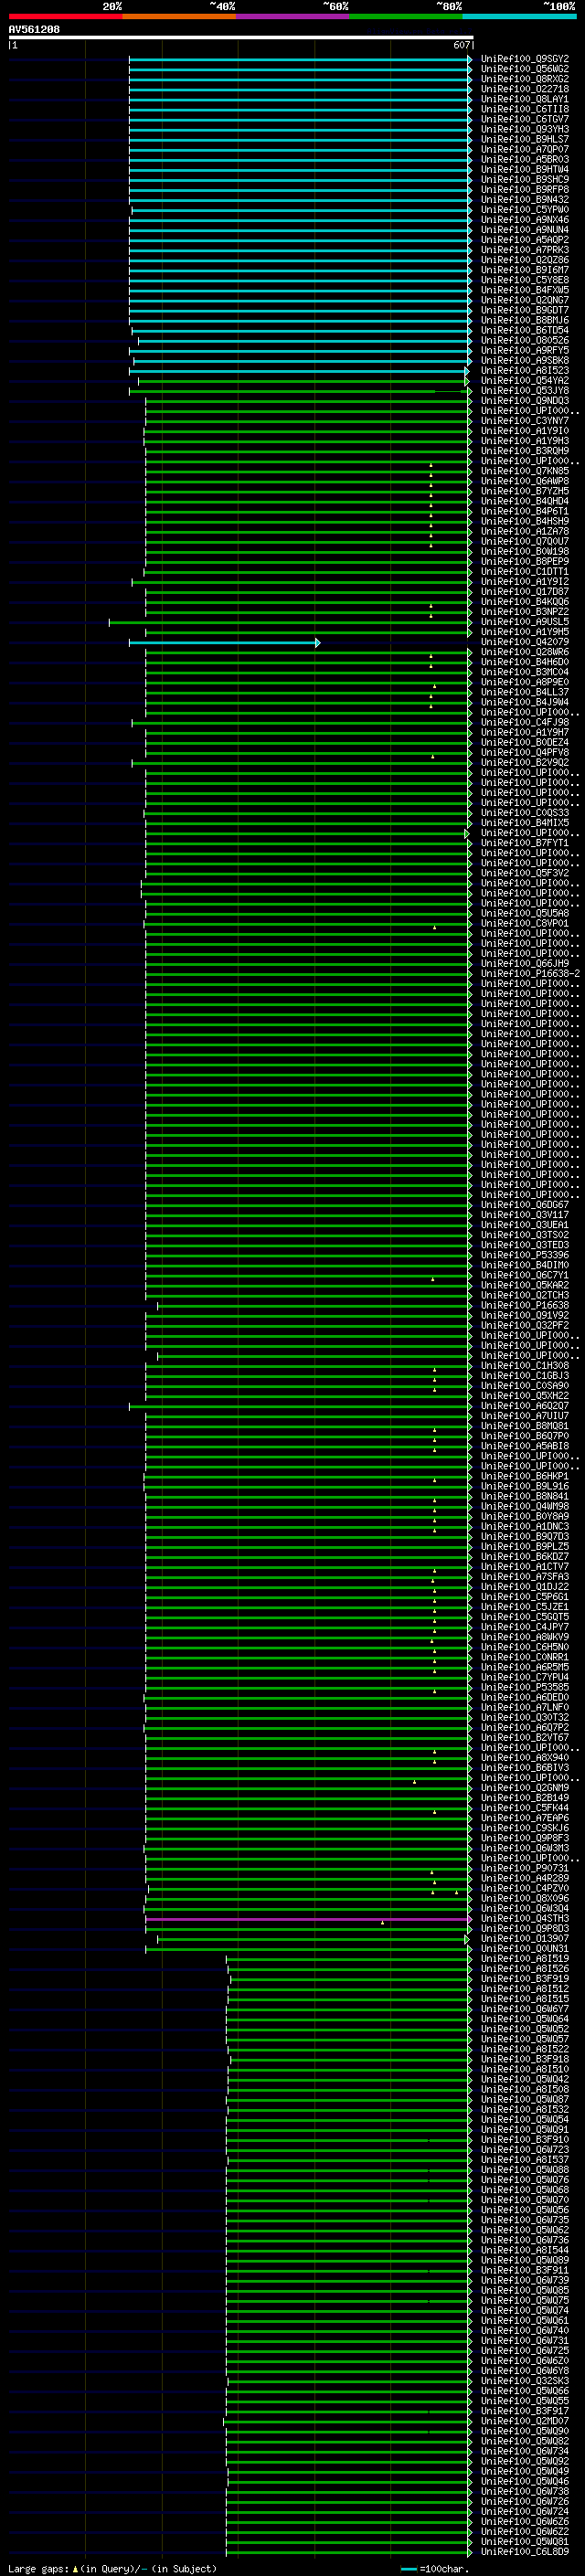Open hit UniRef100_Q9SGY2
The image size is (585, 2576).
(x=524, y=59)
